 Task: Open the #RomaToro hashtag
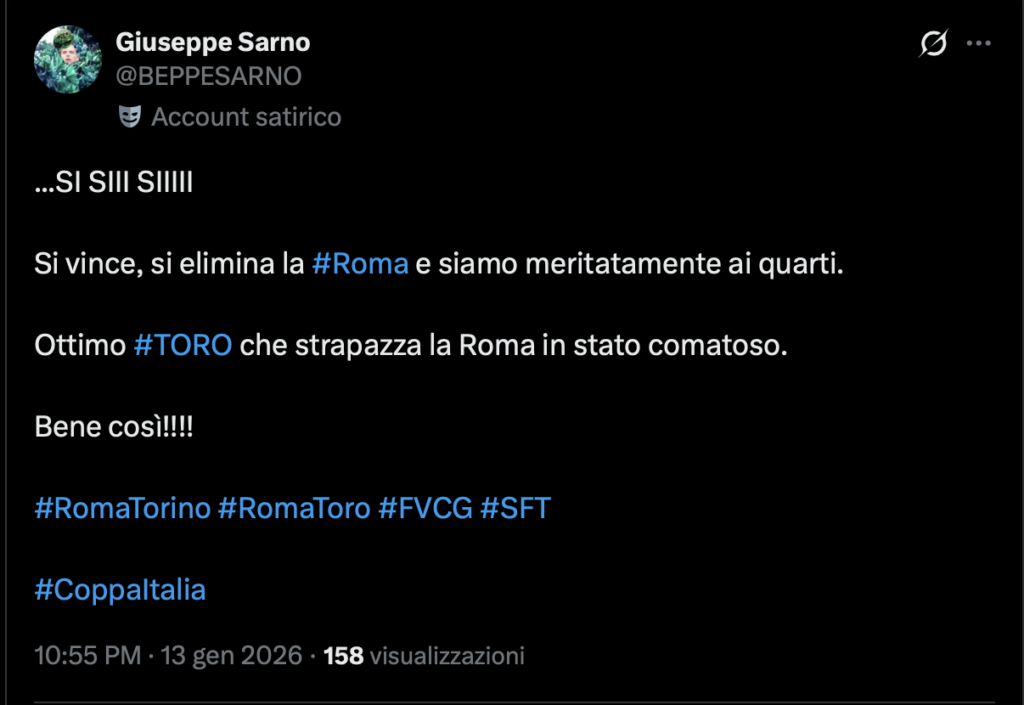[293, 508]
